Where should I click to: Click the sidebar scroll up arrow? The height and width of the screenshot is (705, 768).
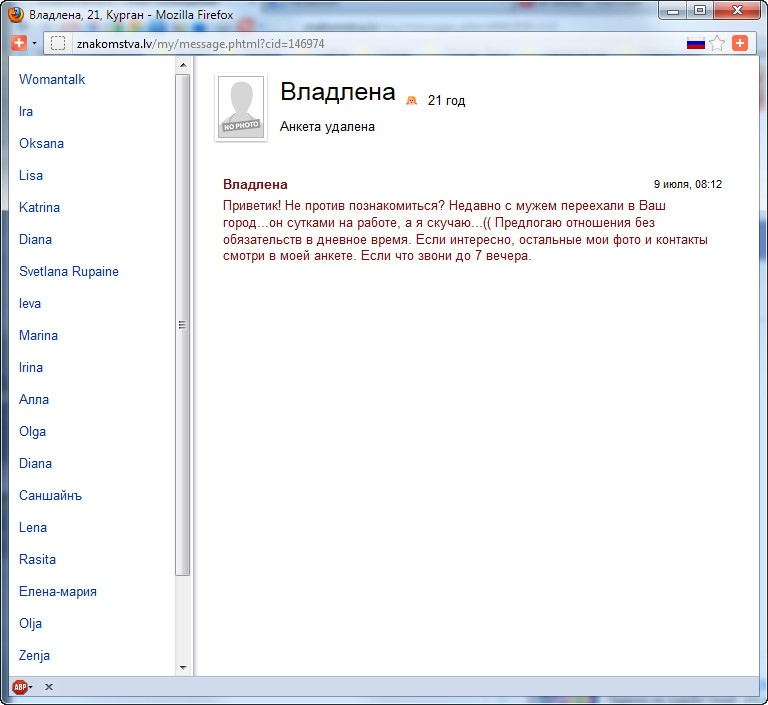pos(183,65)
